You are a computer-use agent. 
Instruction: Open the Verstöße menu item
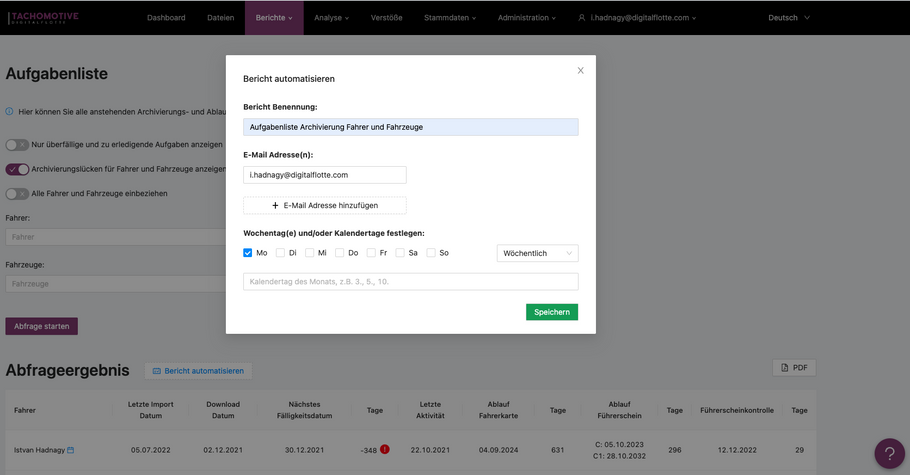[x=386, y=18]
